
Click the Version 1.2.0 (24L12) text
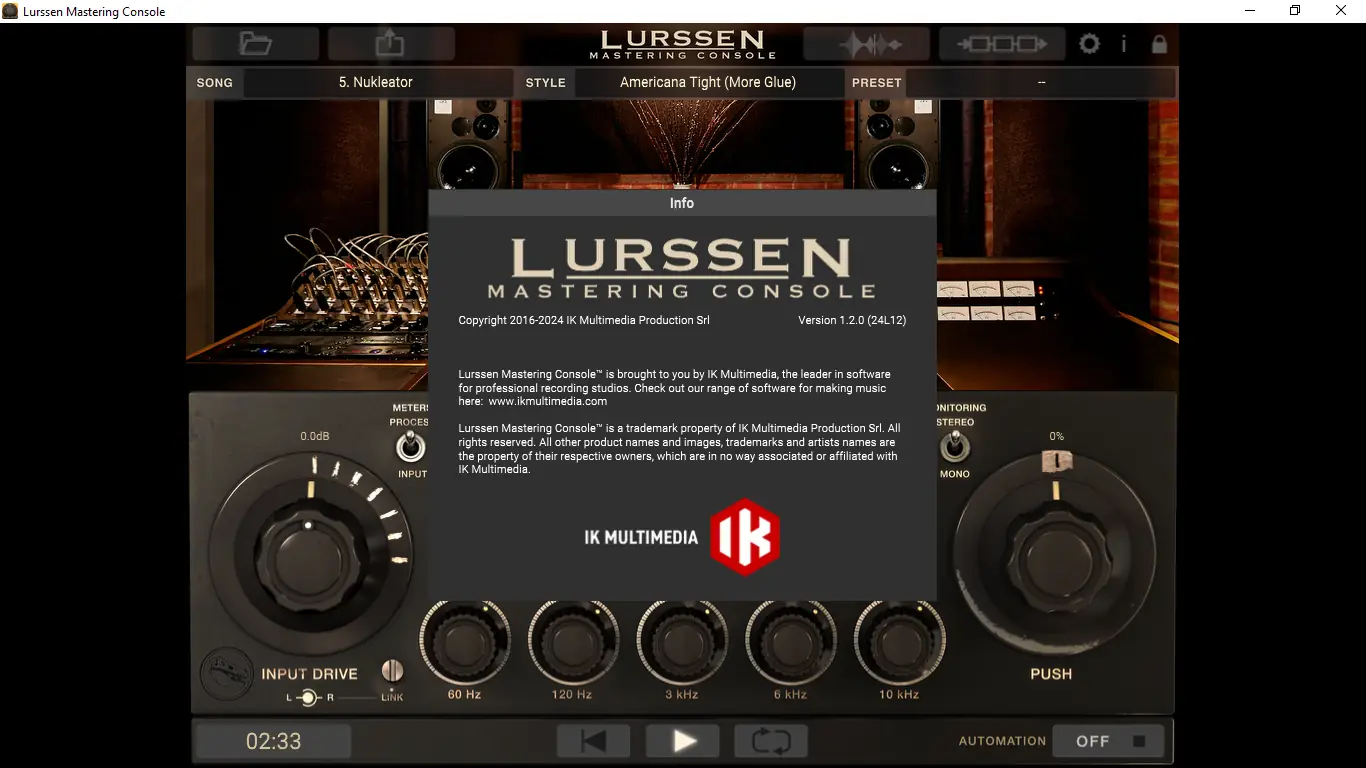[852, 321]
